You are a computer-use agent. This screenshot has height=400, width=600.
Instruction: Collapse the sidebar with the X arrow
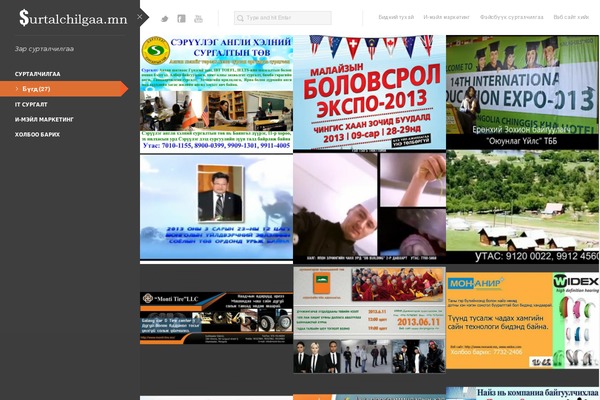point(140,17)
